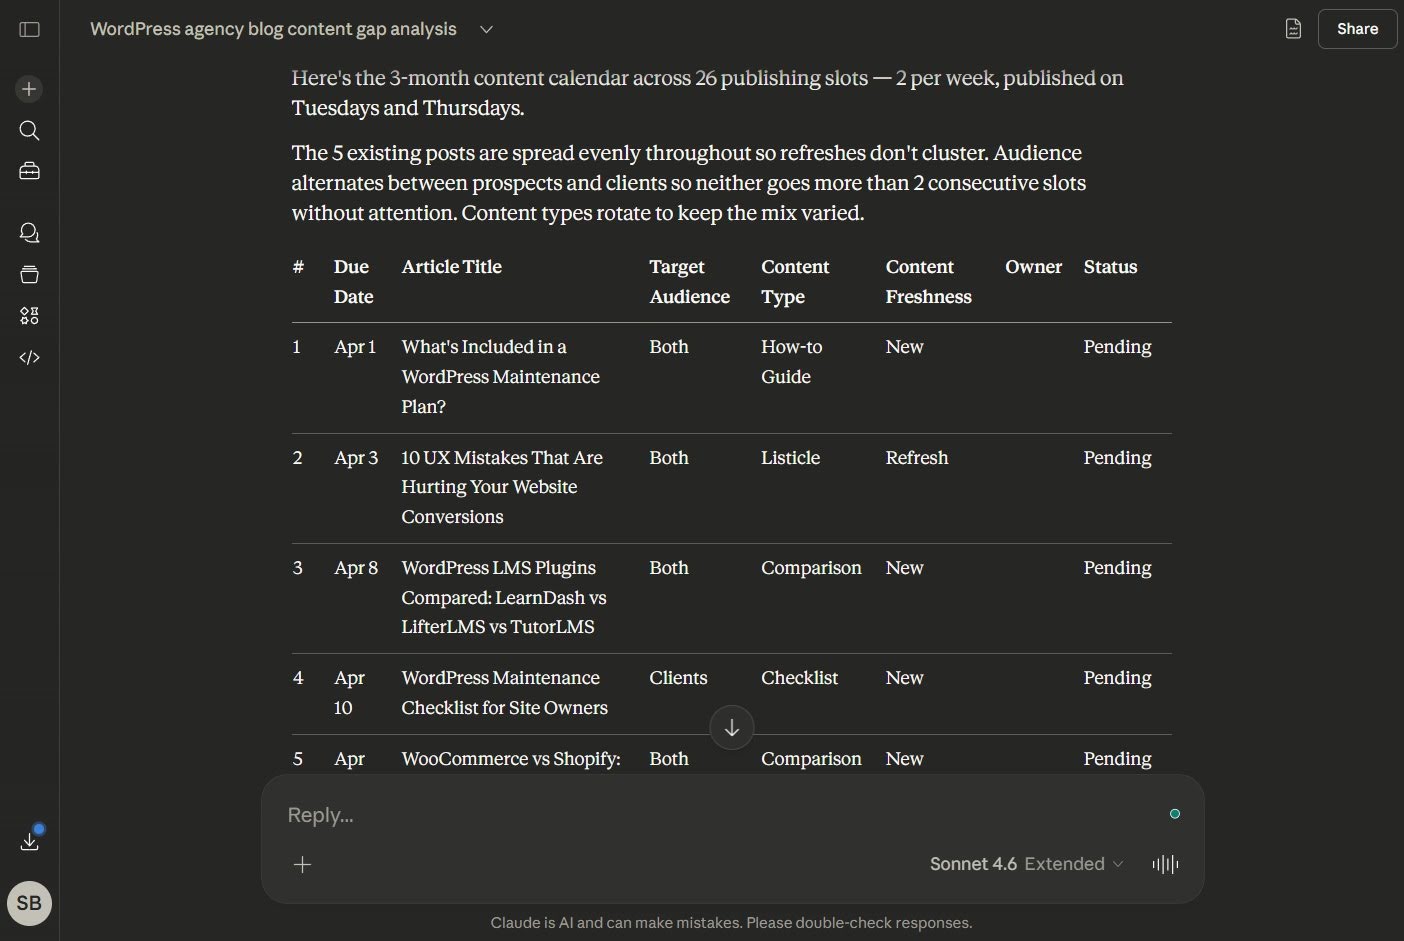This screenshot has width=1404, height=941.
Task: Click the Article Title column header
Action: (452, 267)
